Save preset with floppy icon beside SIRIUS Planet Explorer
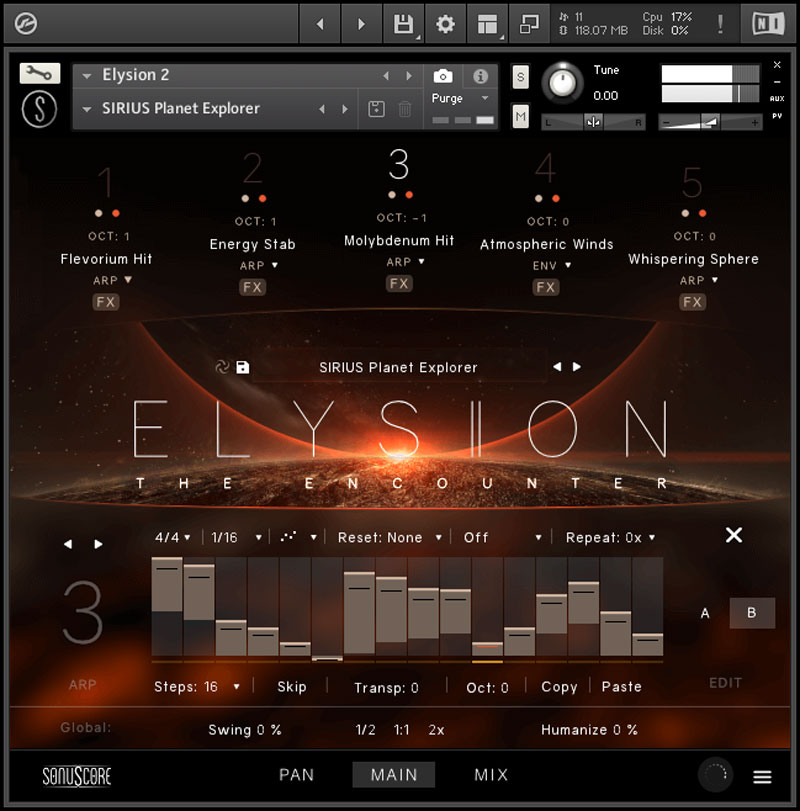This screenshot has height=811, width=800. pos(243,367)
